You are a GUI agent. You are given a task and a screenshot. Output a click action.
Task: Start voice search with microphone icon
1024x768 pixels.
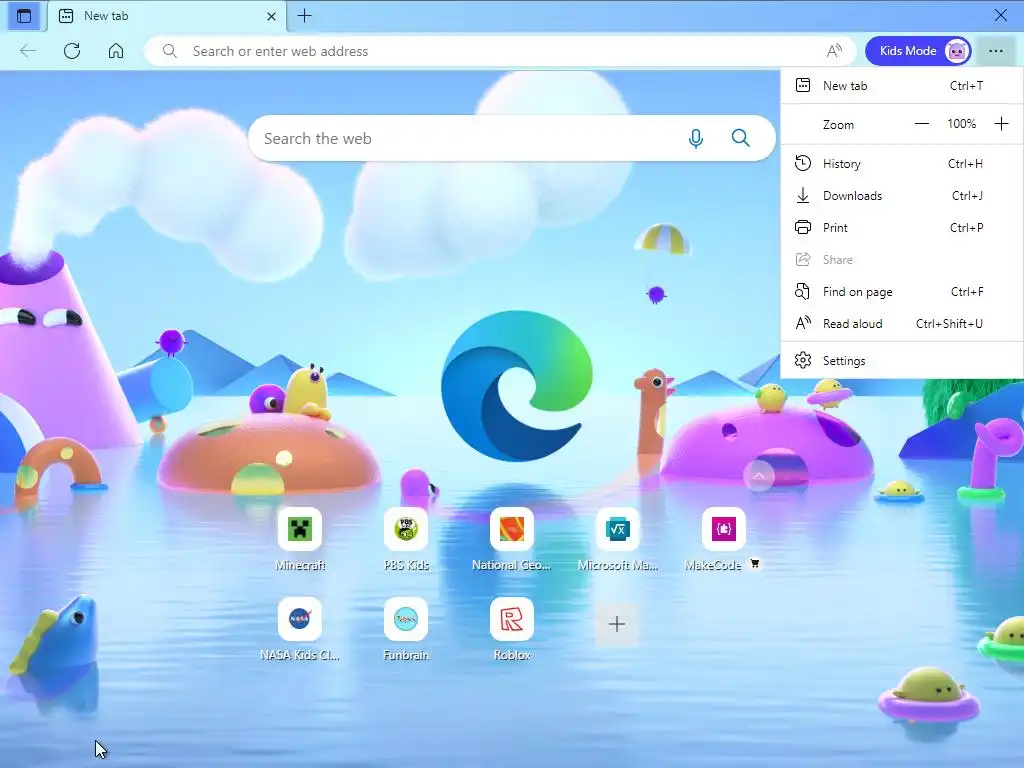click(x=696, y=138)
